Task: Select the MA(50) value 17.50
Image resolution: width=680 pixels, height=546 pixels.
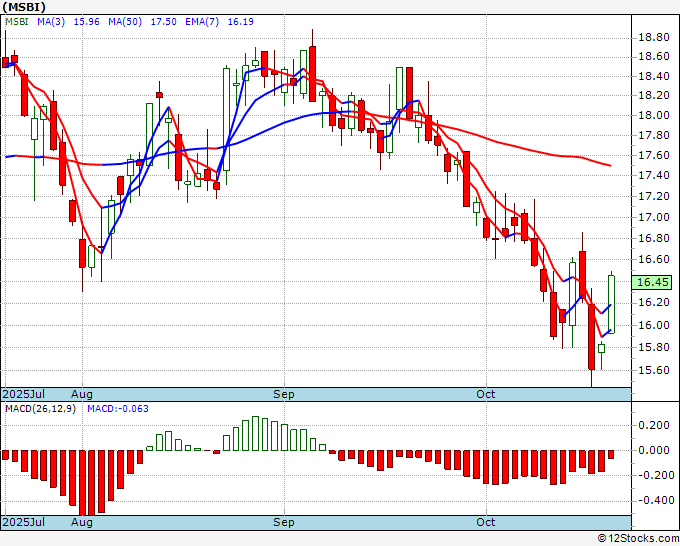Action: (x=163, y=22)
